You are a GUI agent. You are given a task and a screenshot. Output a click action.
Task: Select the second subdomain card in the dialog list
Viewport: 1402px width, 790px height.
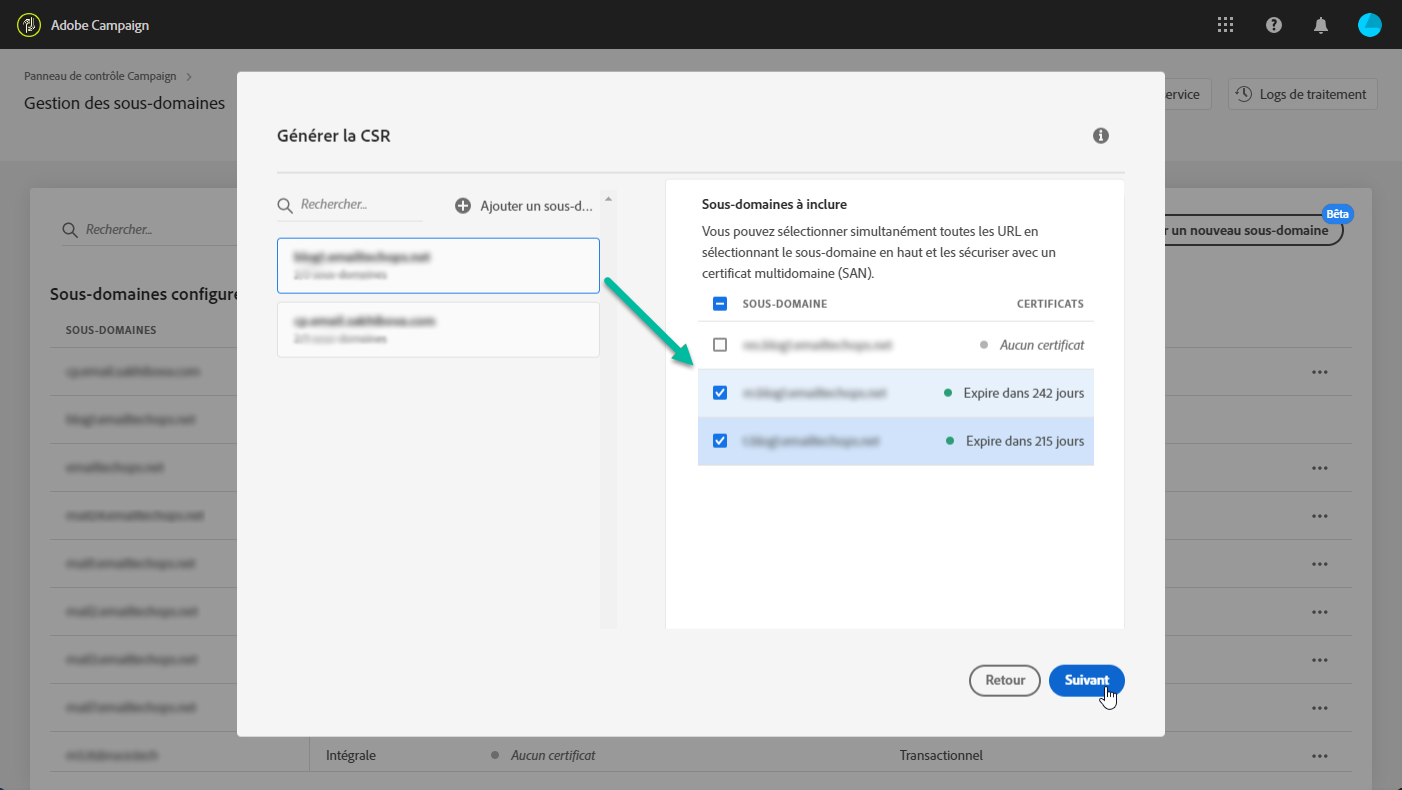[438, 330]
